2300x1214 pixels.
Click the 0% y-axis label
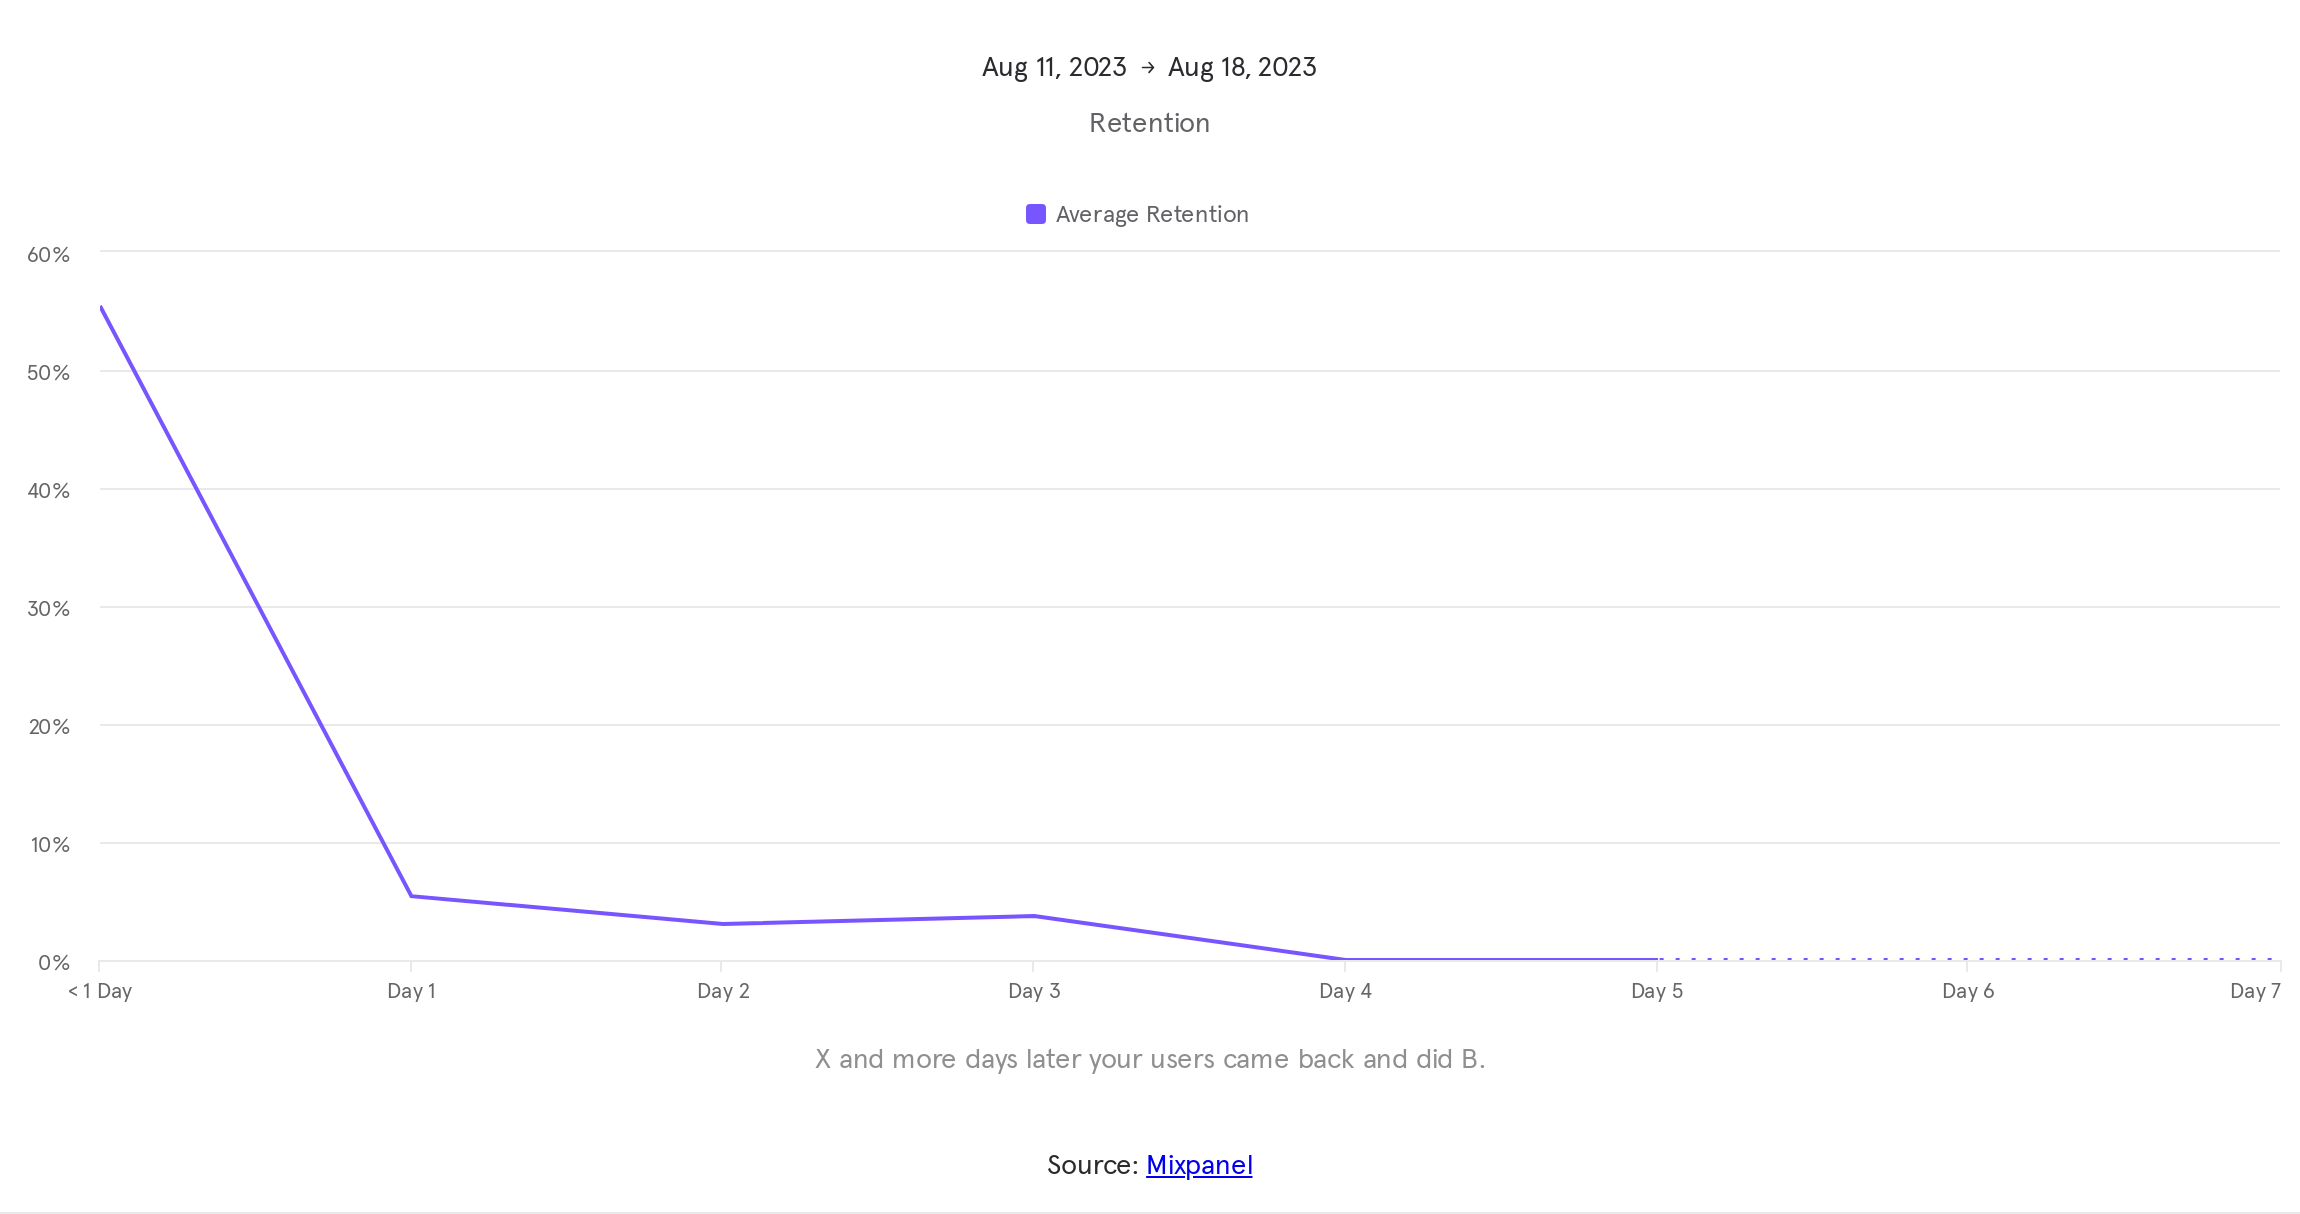pyautogui.click(x=53, y=963)
